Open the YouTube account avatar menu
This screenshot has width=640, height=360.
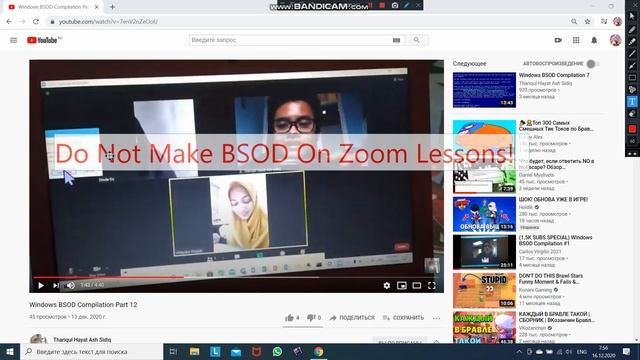[x=616, y=40]
